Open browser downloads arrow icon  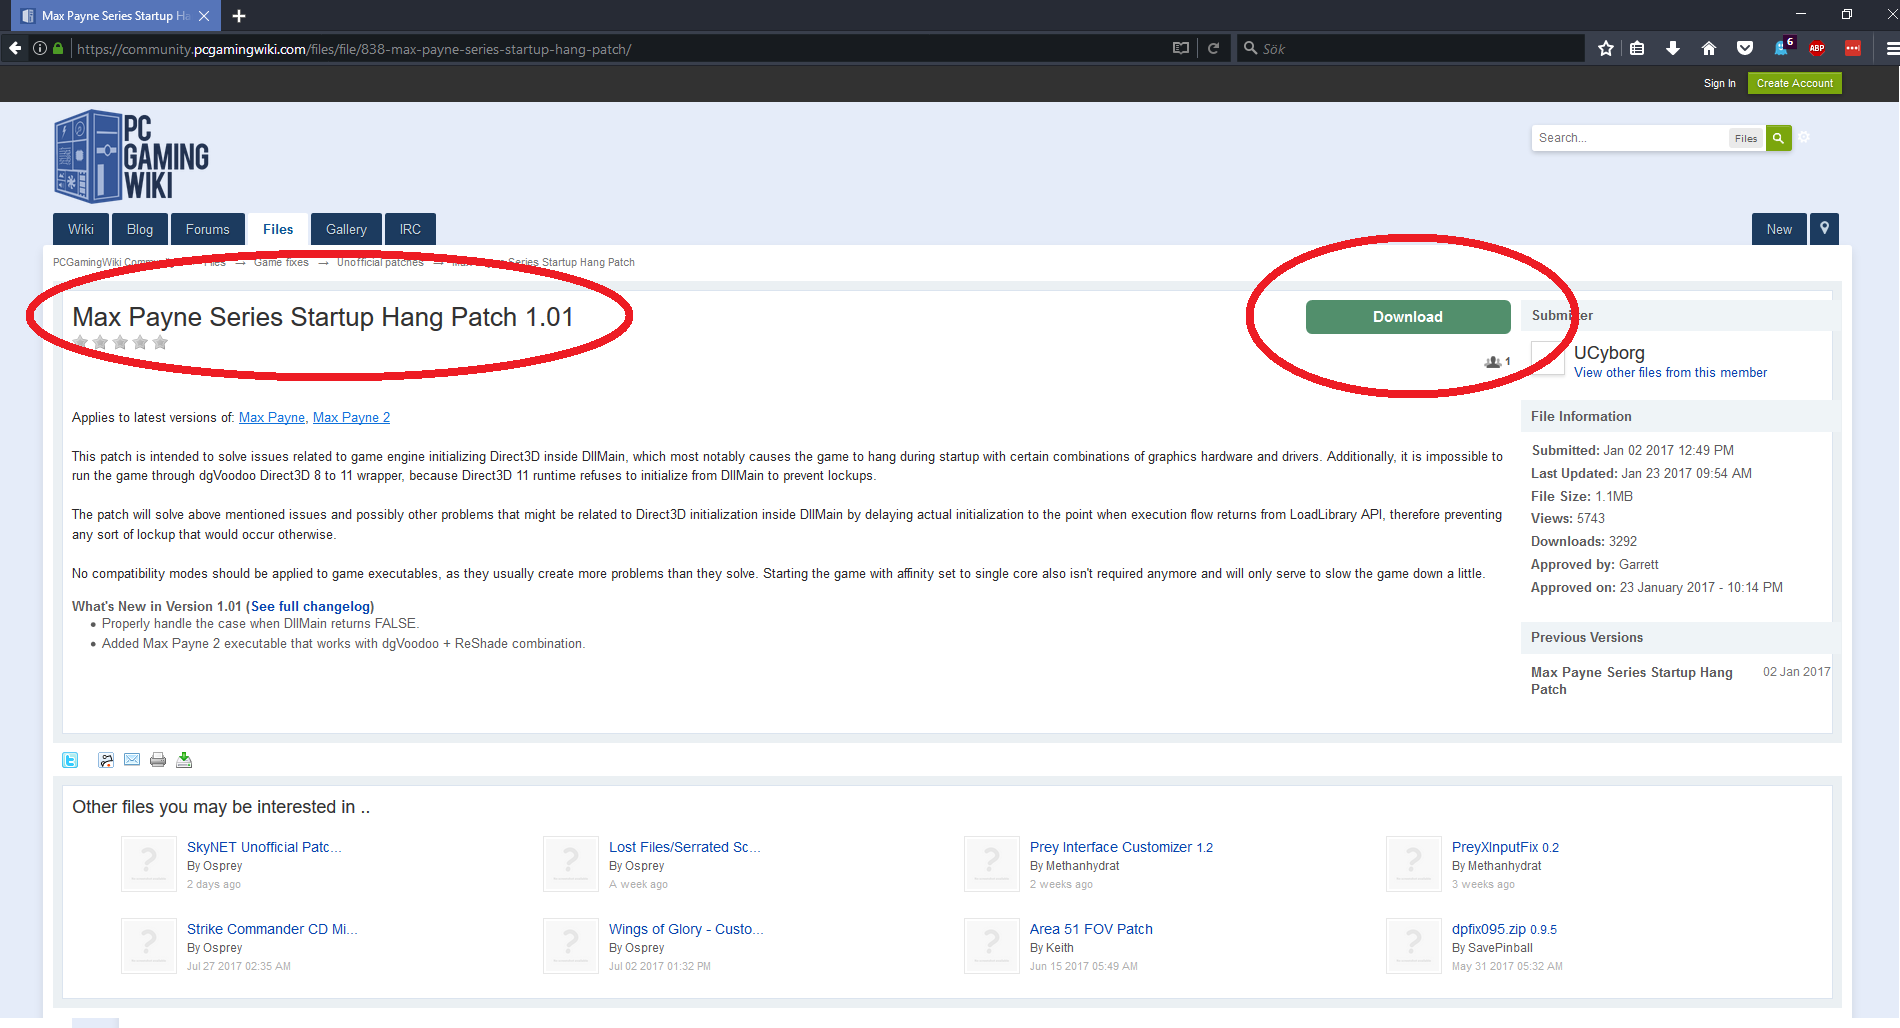1673,48
